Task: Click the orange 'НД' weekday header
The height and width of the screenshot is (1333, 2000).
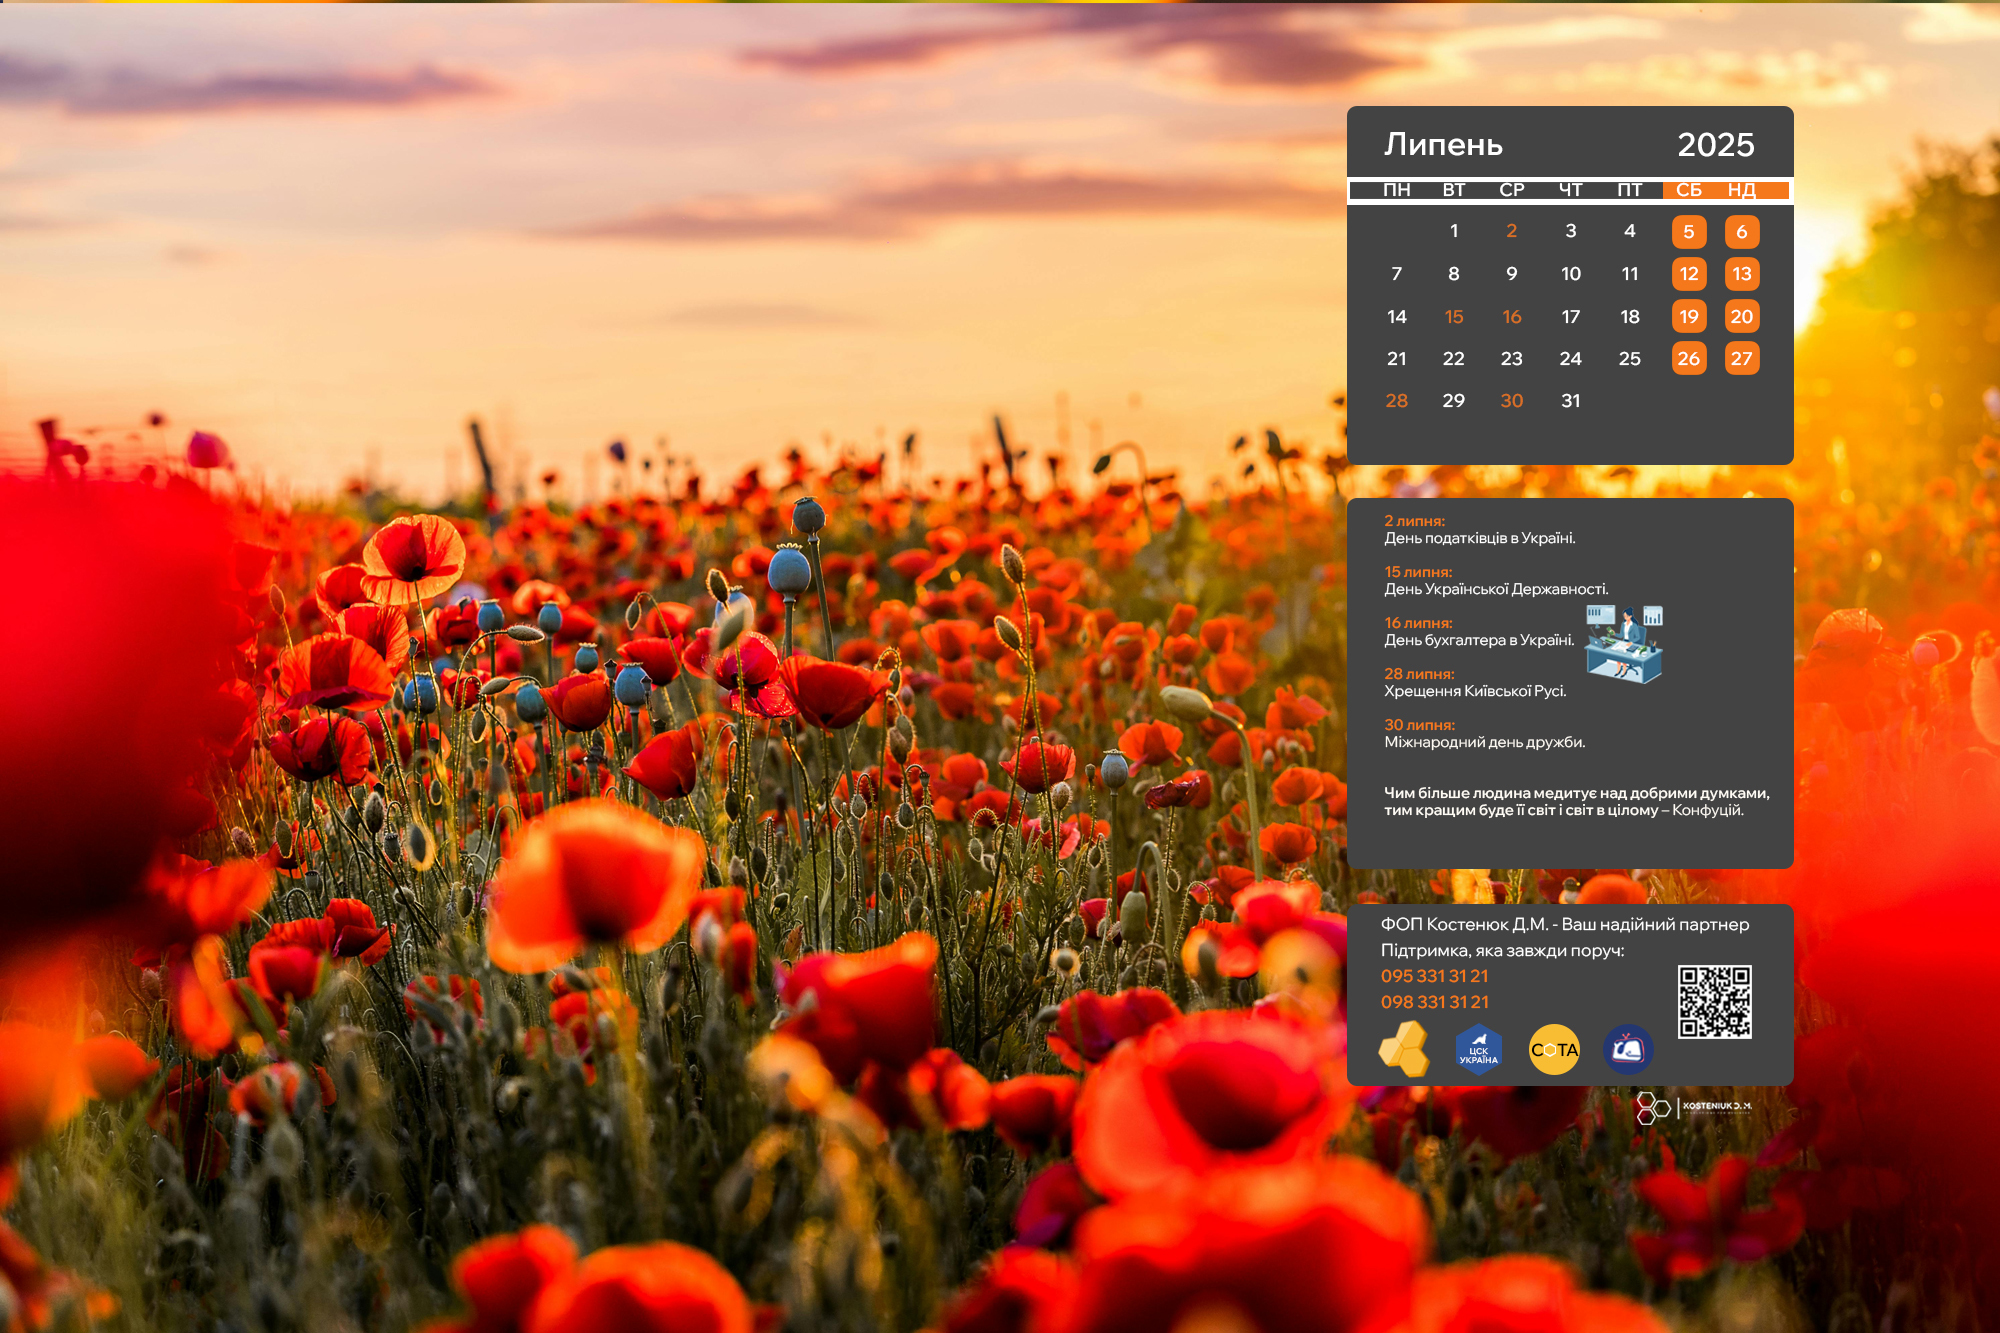Action: coord(1741,190)
